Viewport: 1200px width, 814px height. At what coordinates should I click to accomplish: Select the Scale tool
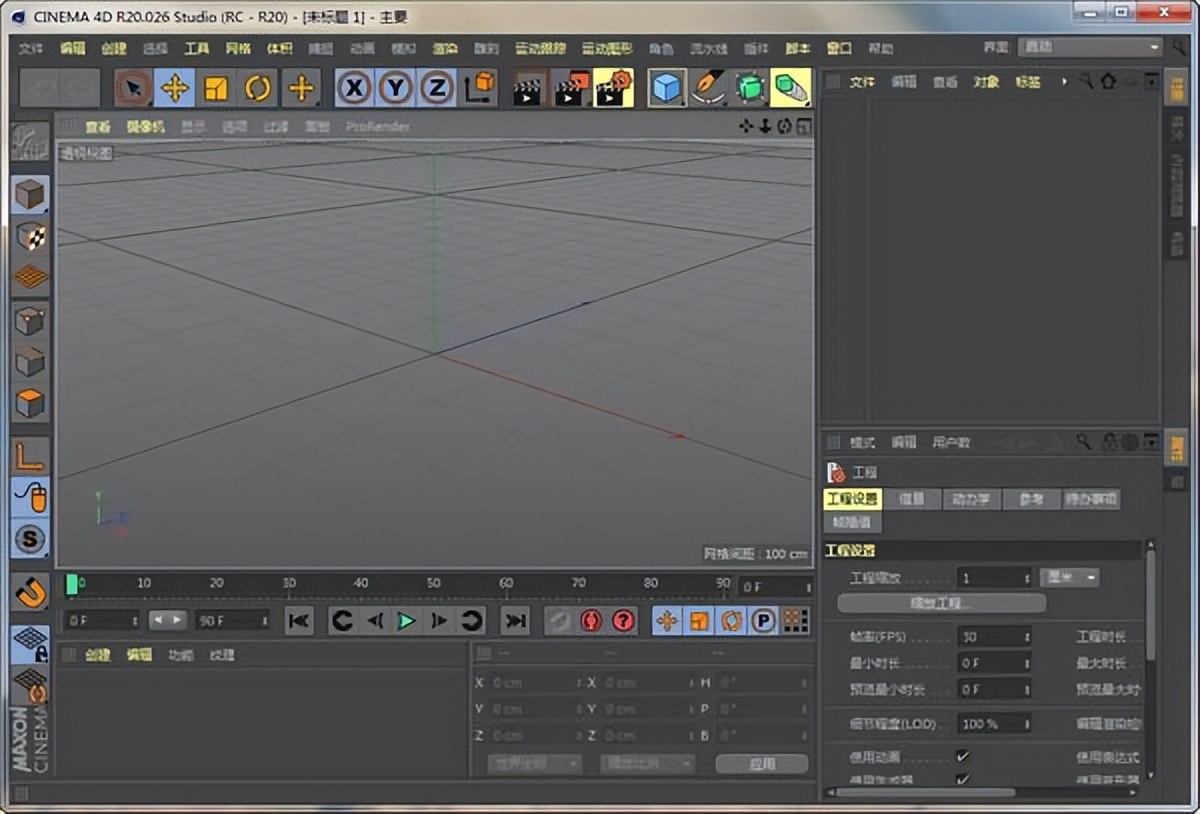tap(218, 88)
